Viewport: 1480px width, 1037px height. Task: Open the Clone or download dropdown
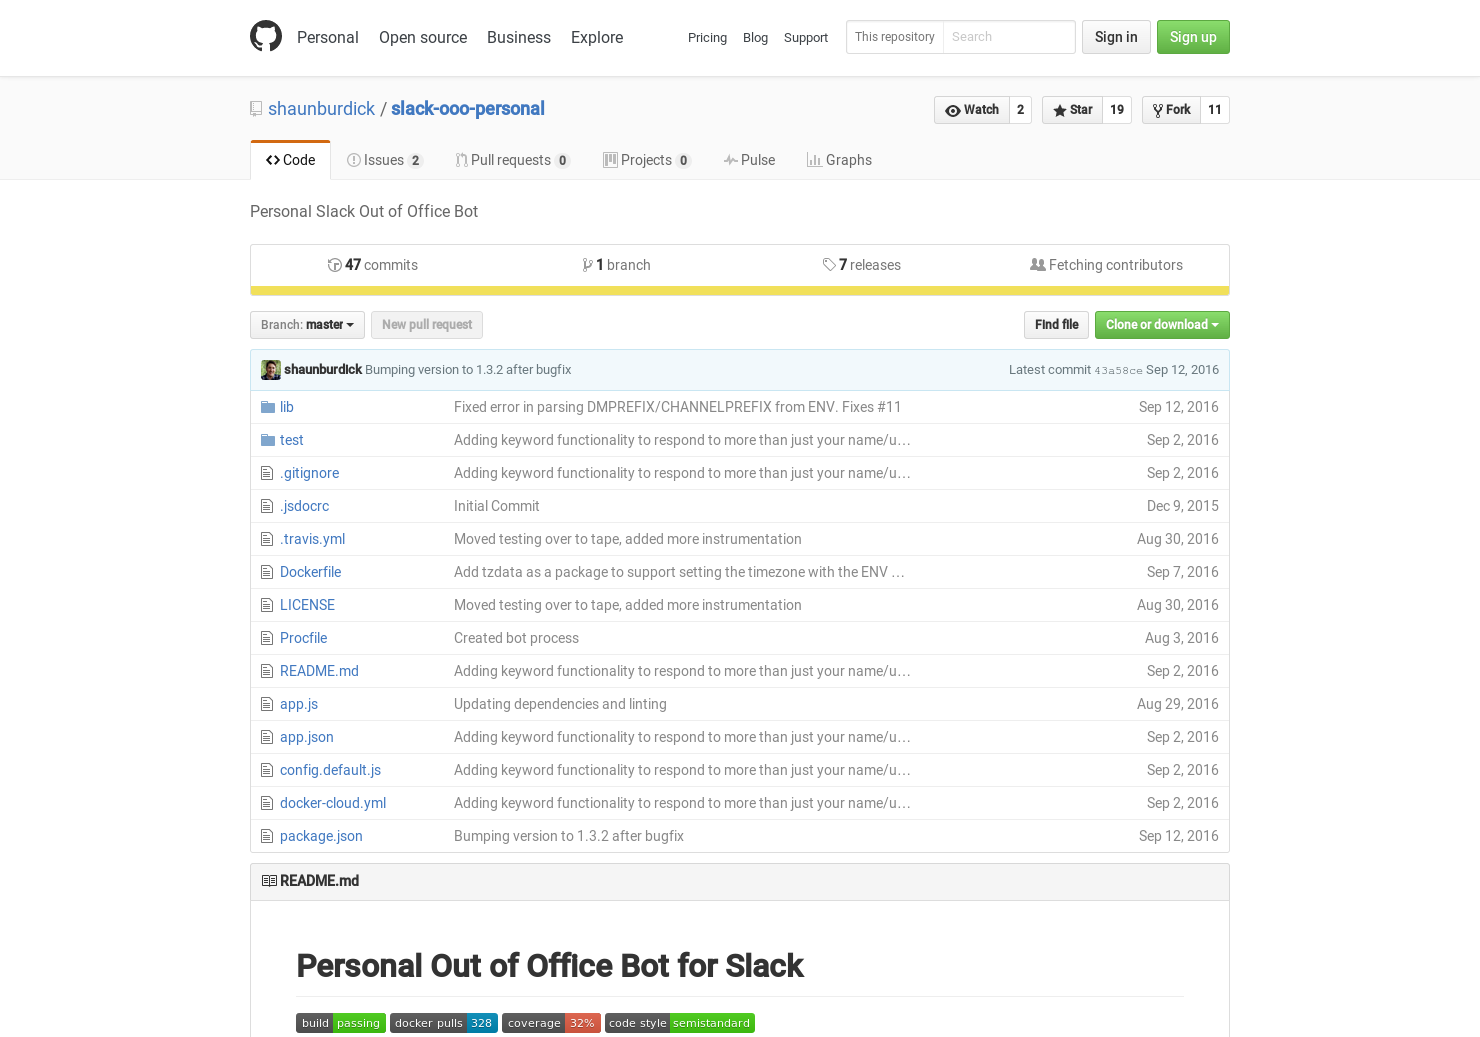click(1162, 324)
